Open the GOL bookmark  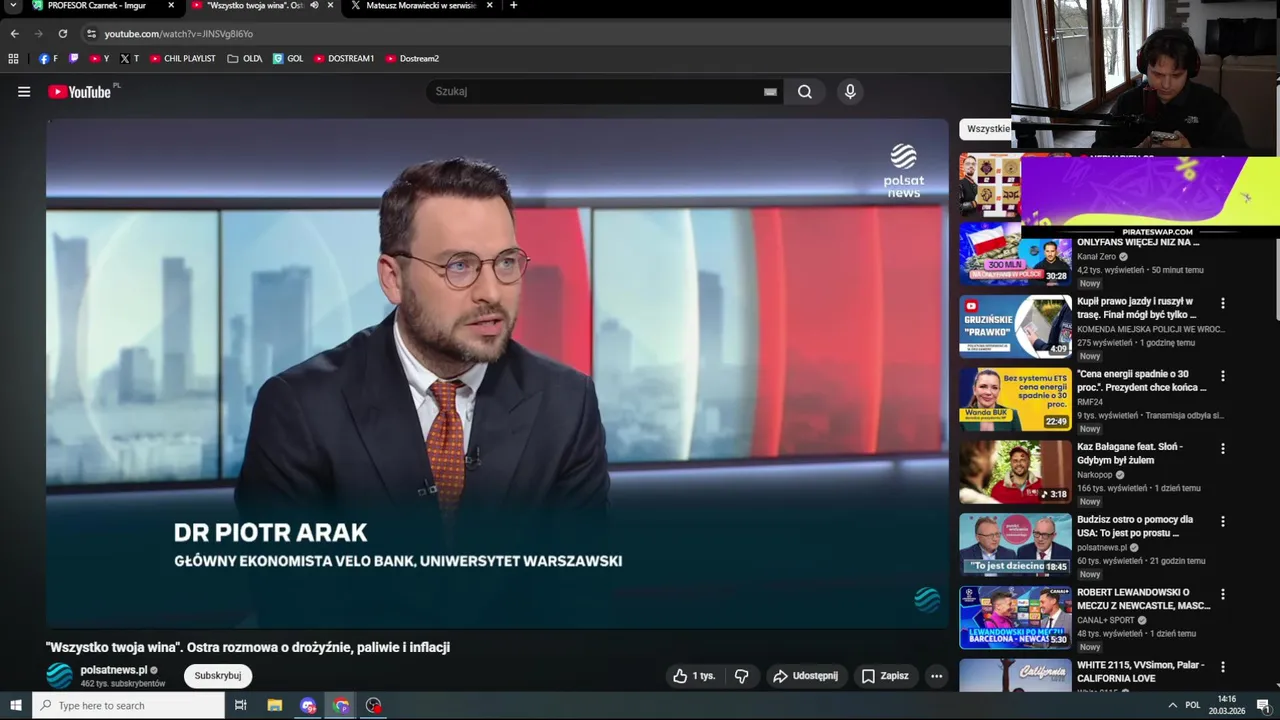(288, 59)
